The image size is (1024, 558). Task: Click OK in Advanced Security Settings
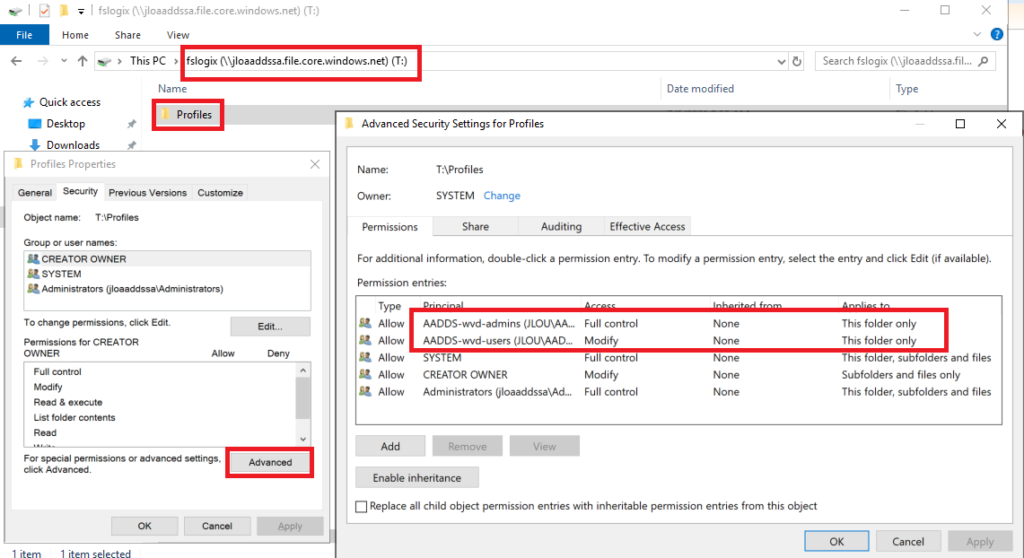point(836,542)
